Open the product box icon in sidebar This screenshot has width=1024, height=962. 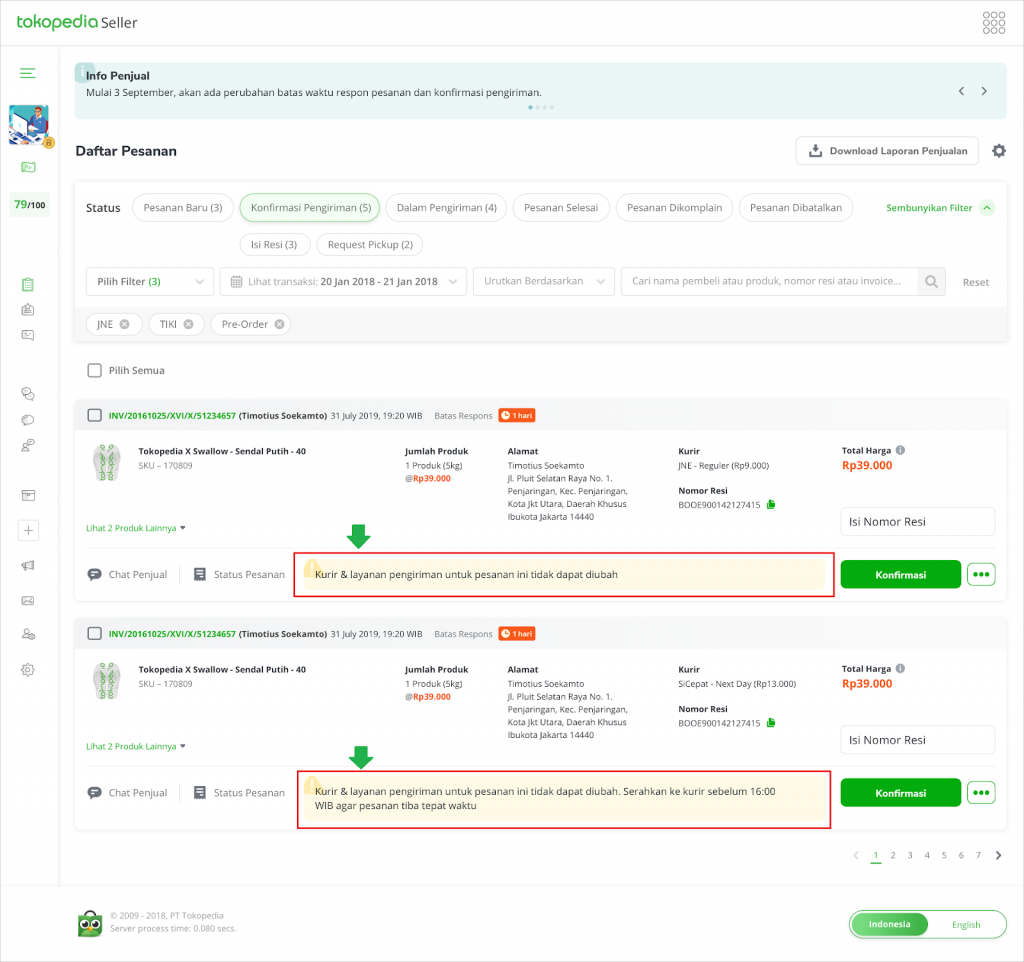(x=28, y=496)
